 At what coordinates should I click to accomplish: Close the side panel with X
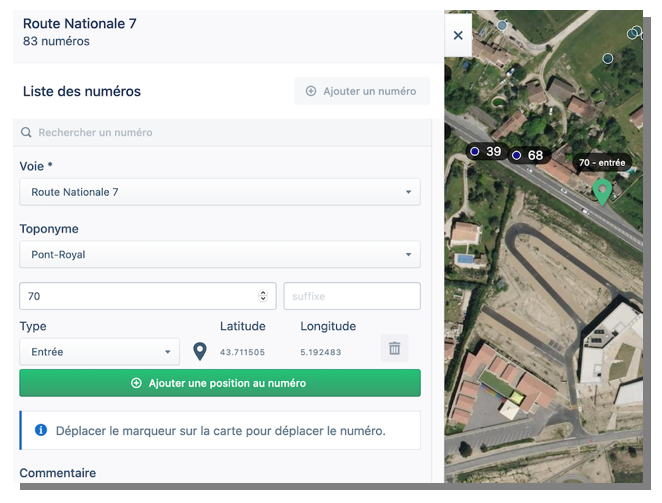click(458, 35)
